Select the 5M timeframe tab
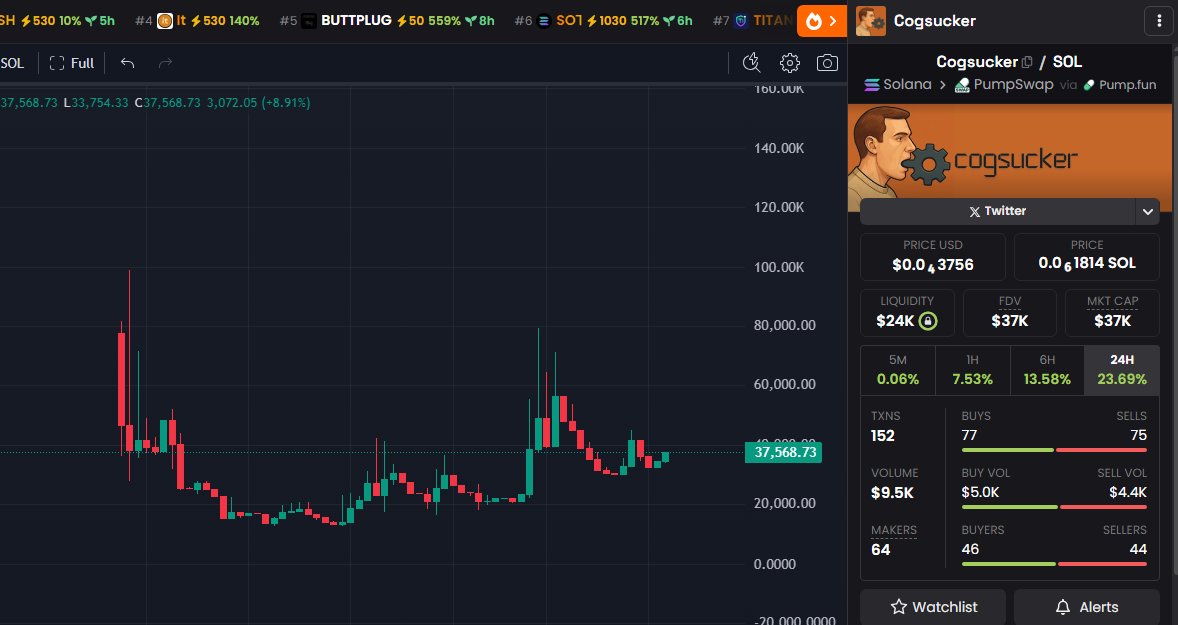Image resolution: width=1178 pixels, height=625 pixels. pyautogui.click(x=898, y=370)
